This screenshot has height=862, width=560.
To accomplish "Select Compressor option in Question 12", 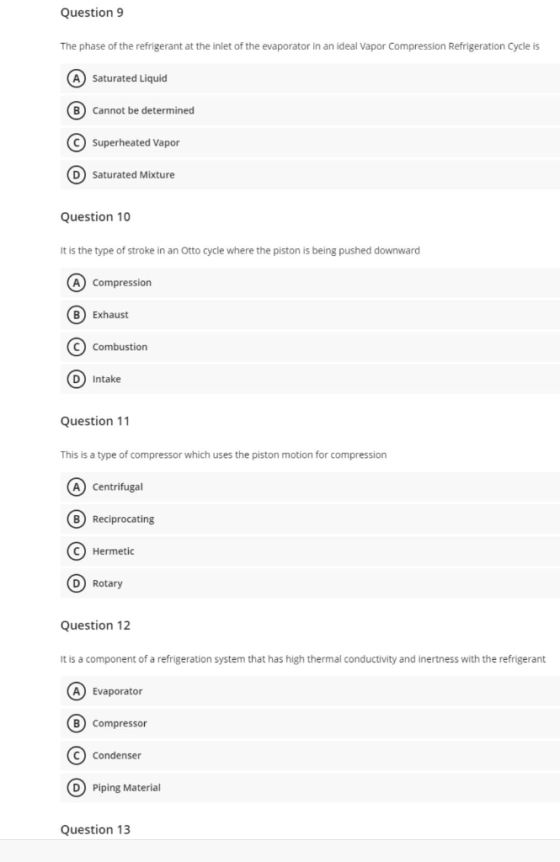I will 310,723.
